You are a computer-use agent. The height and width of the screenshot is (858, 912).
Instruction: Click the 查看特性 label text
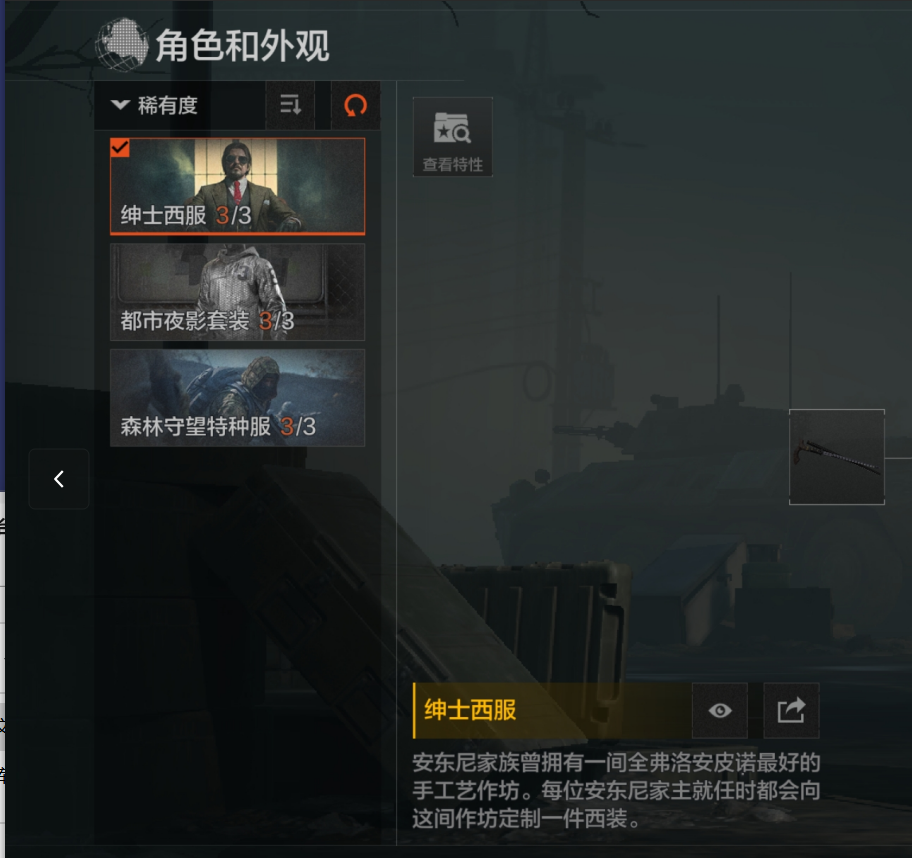coord(453,165)
